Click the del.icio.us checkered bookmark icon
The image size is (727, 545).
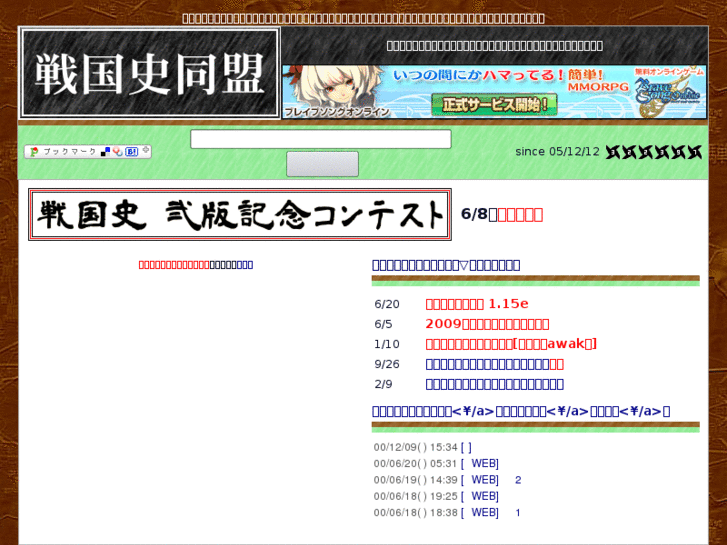[105, 152]
